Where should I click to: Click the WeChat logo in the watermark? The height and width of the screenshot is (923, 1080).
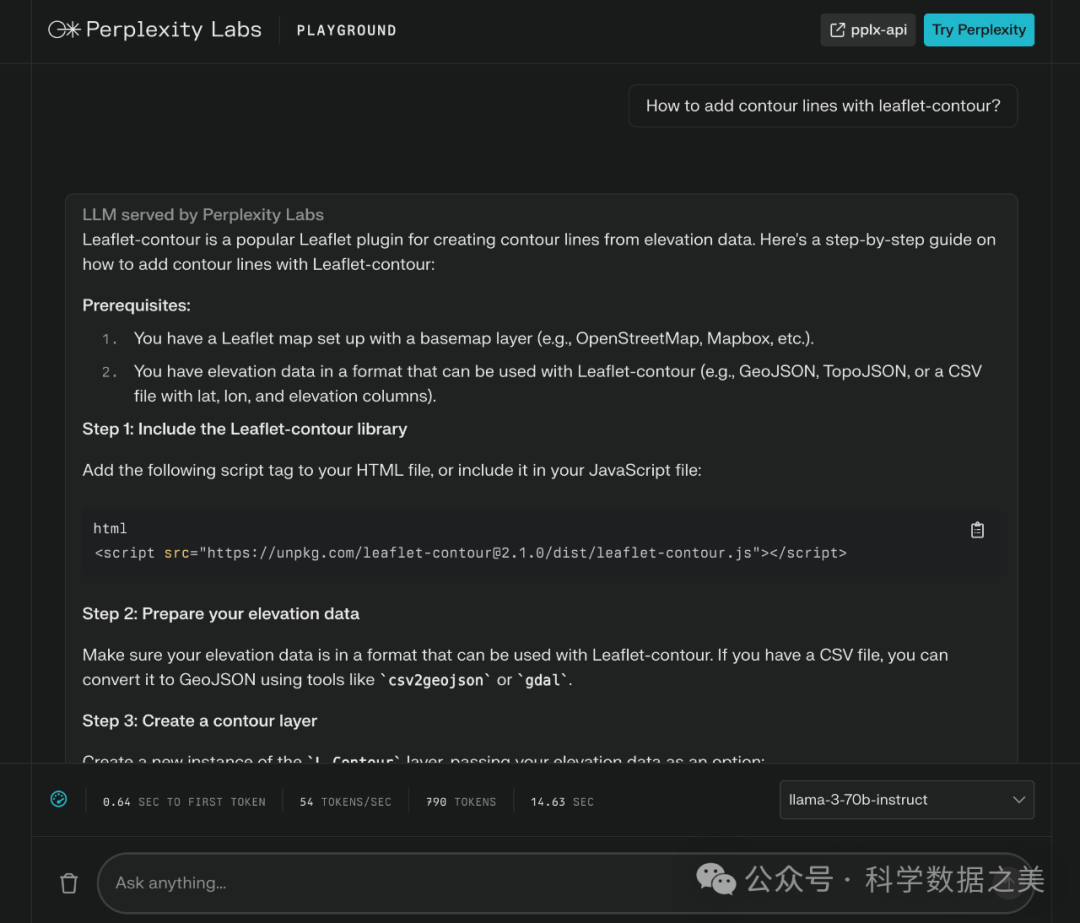[716, 879]
